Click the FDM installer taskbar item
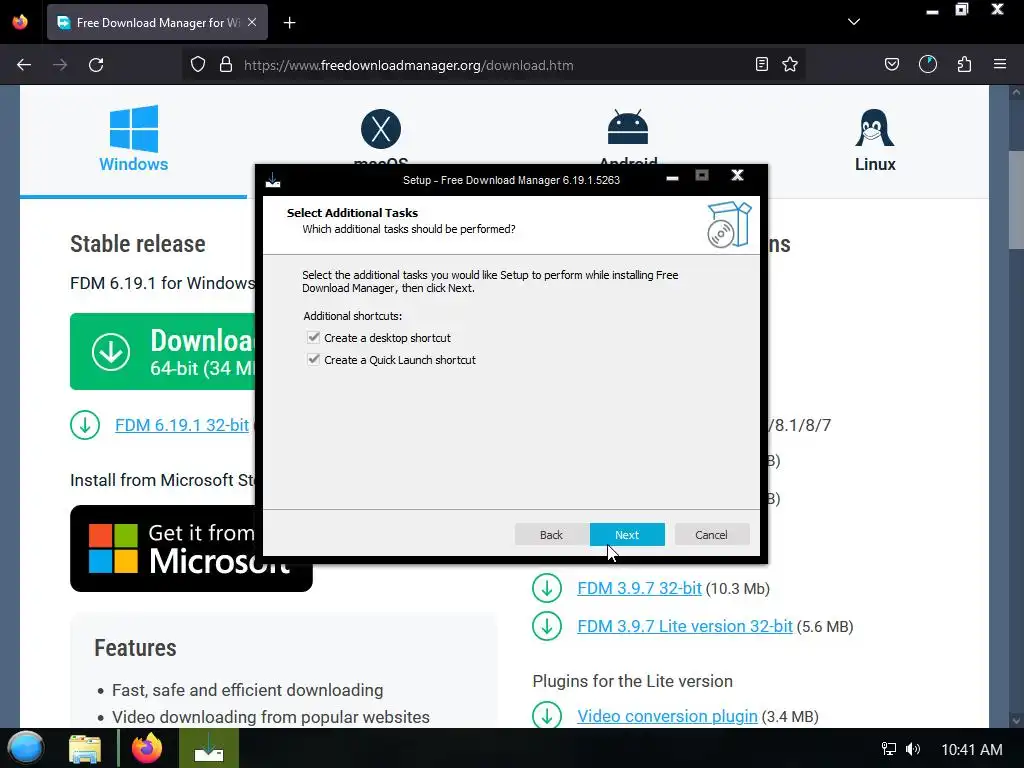The width and height of the screenshot is (1024, 768). pyautogui.click(x=209, y=748)
